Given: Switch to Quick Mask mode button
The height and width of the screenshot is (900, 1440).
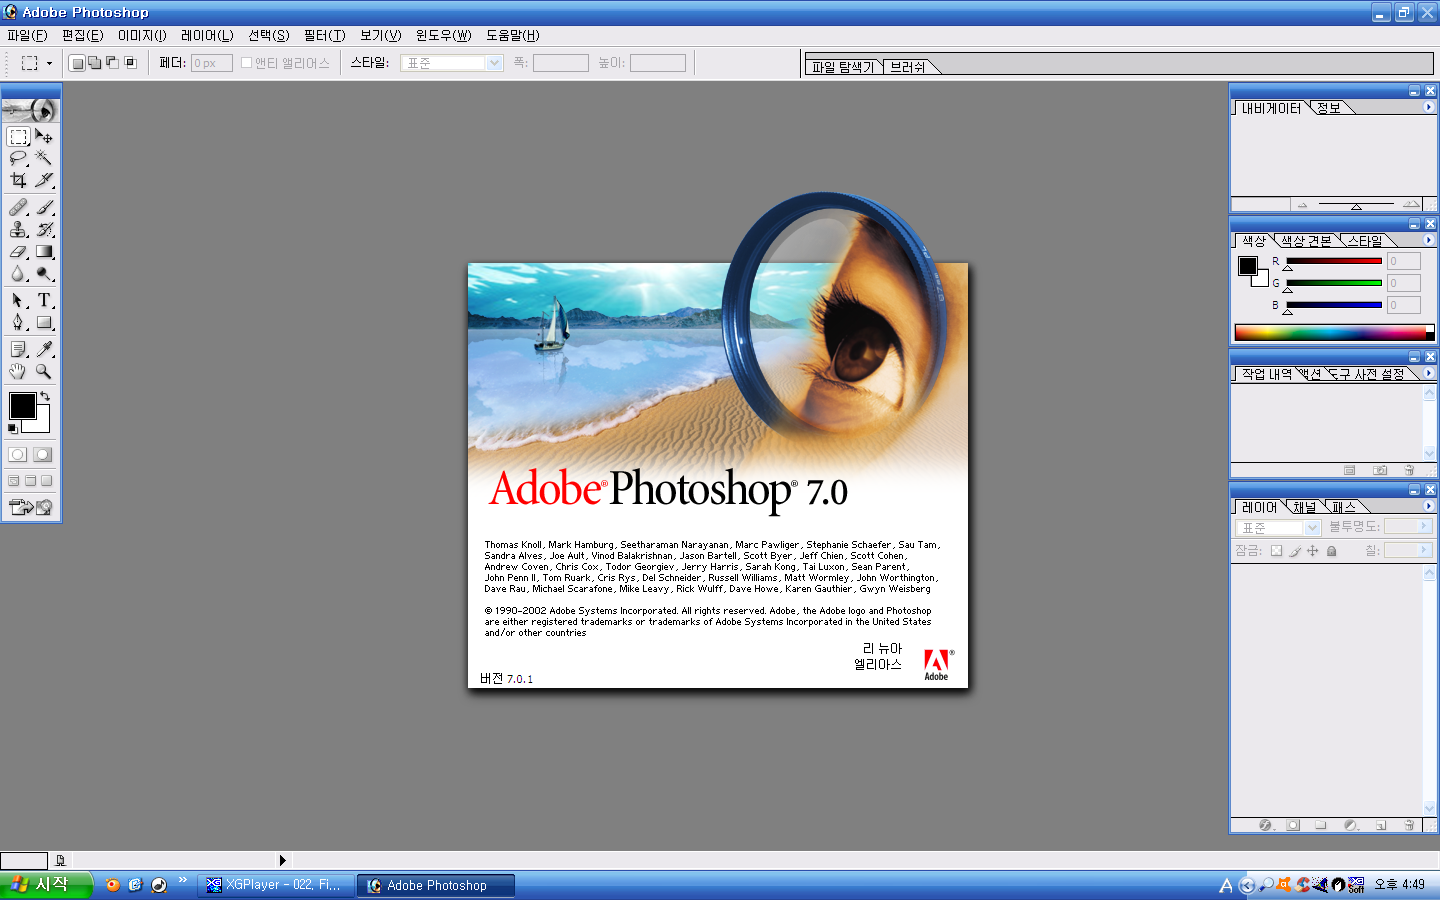Looking at the screenshot, I should point(42,454).
